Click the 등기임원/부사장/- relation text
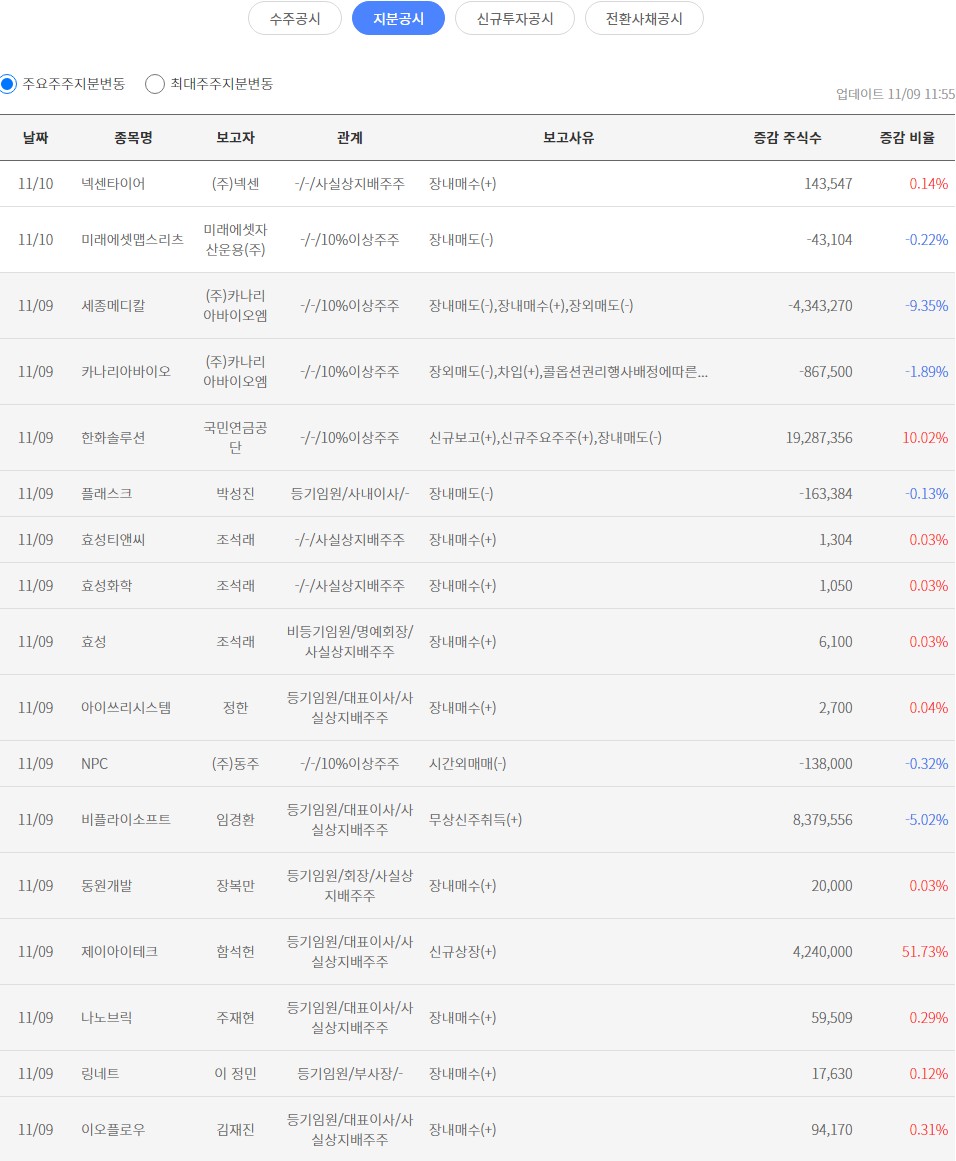 coord(350,1074)
